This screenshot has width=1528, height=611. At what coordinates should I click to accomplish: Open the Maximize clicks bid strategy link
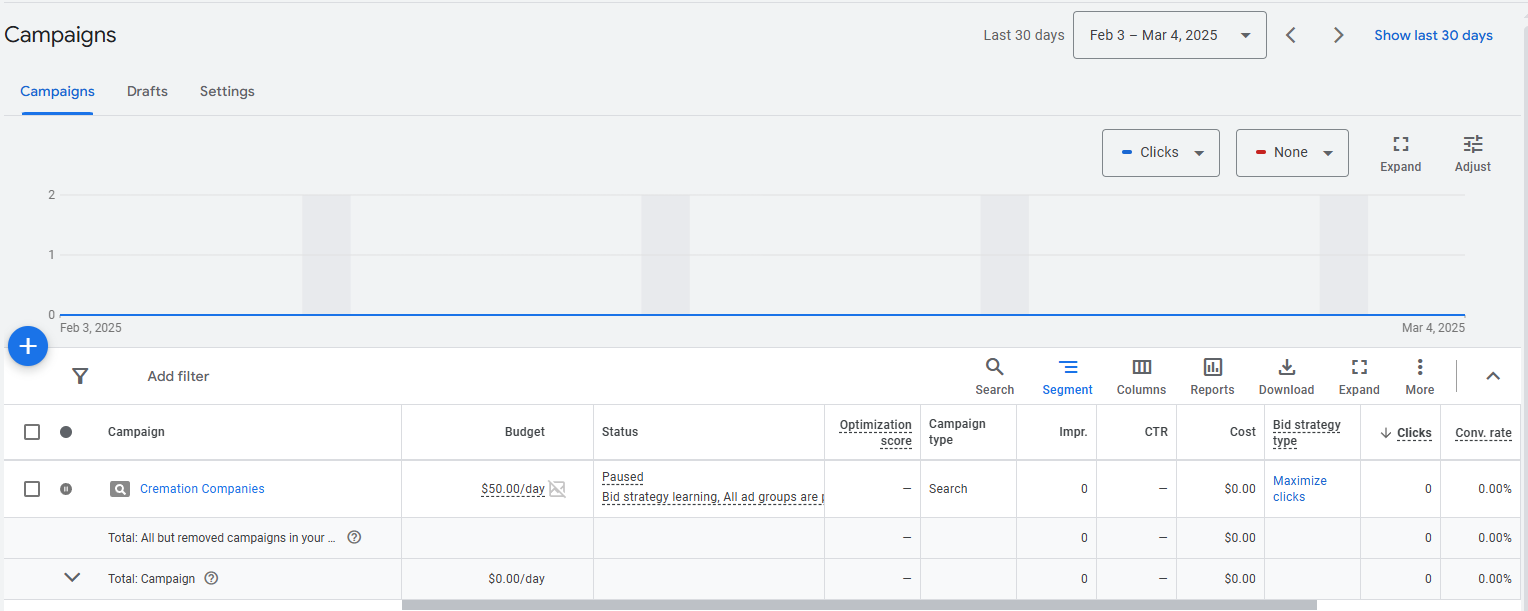tap(1299, 489)
